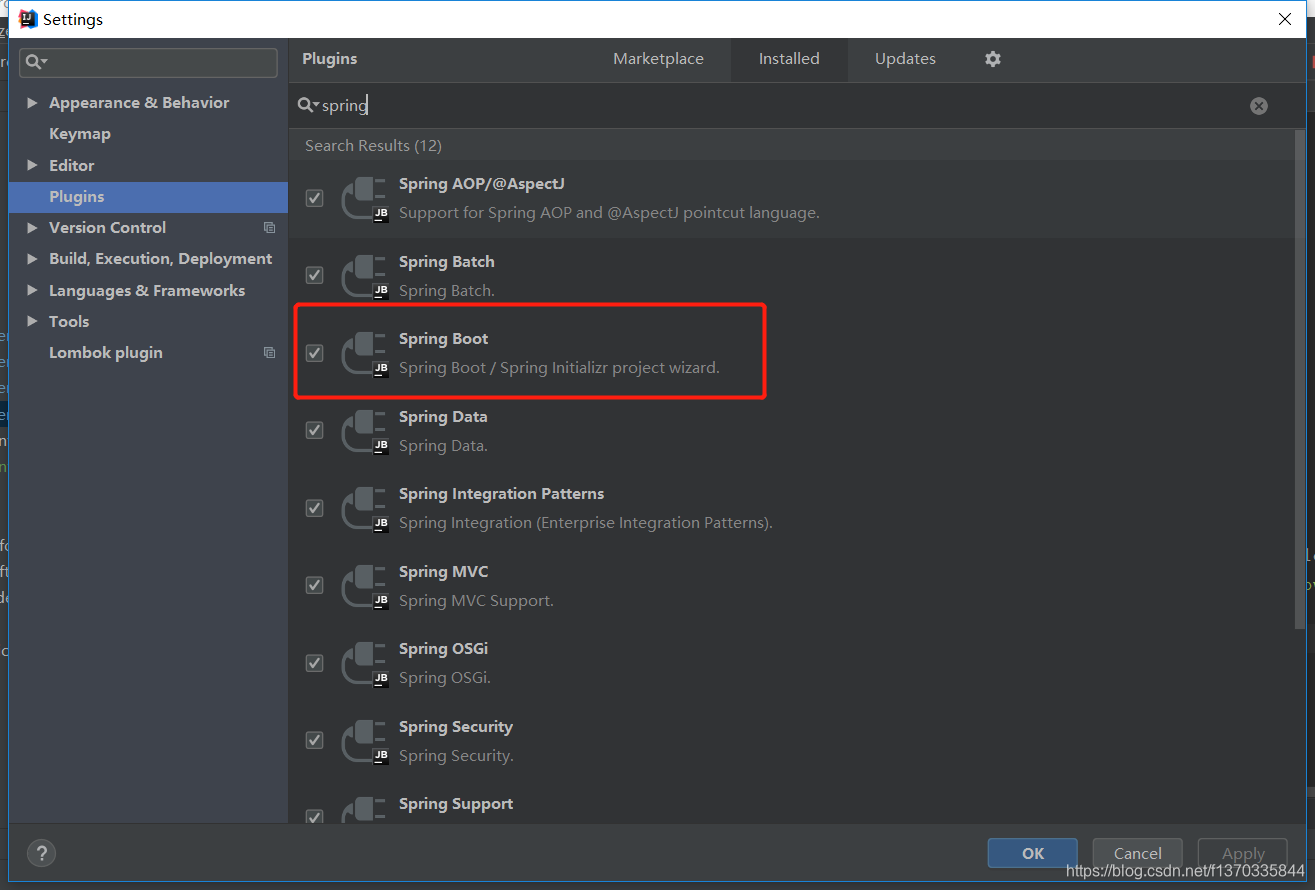Open plugin search options magnifier dropdown
The height and width of the screenshot is (890, 1315).
point(308,105)
